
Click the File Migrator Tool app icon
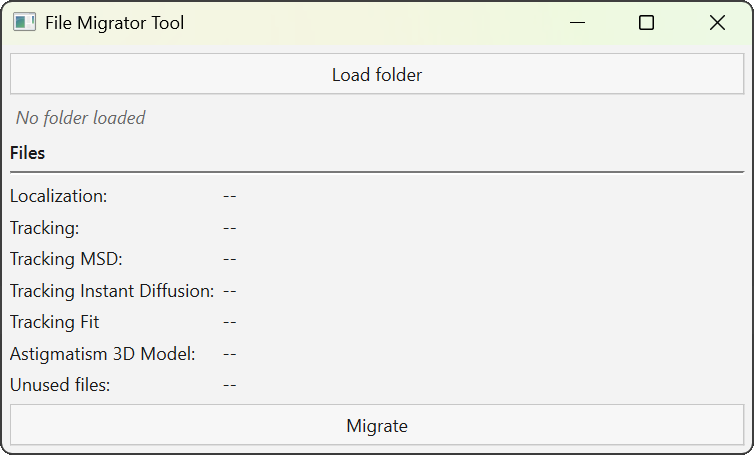click(x=24, y=23)
